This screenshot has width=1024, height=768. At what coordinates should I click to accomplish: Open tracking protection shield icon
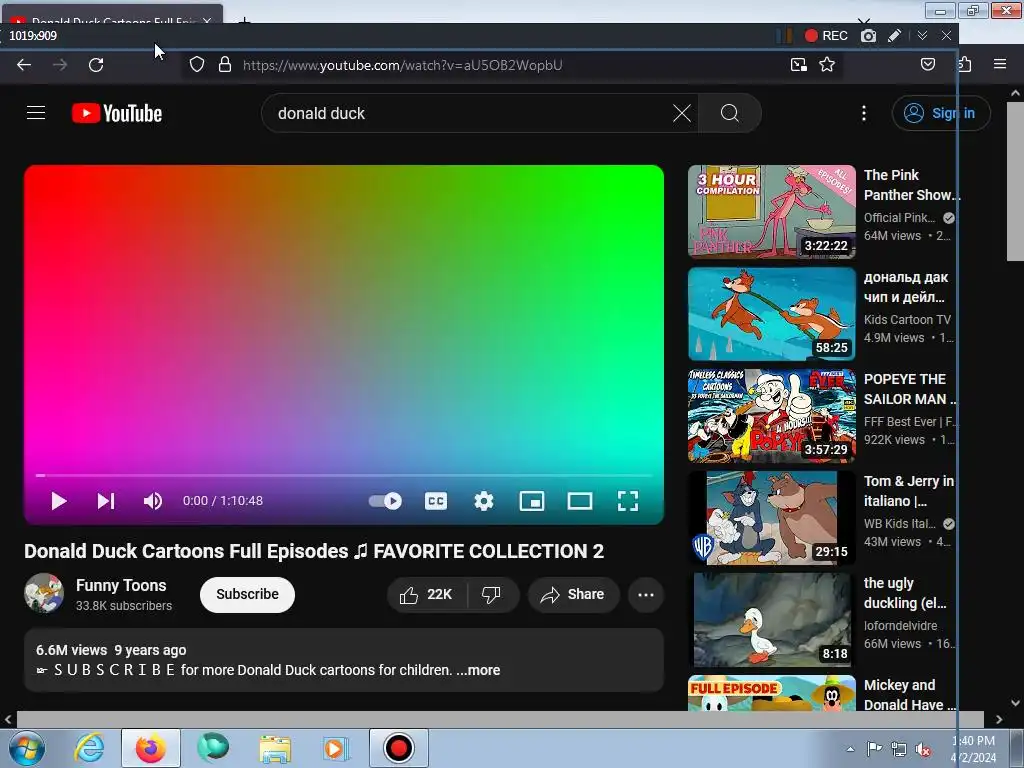(x=197, y=65)
